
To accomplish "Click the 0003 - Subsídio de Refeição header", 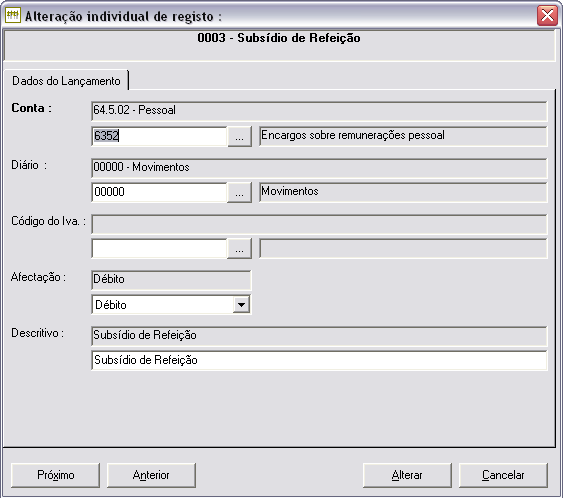I will [279, 38].
